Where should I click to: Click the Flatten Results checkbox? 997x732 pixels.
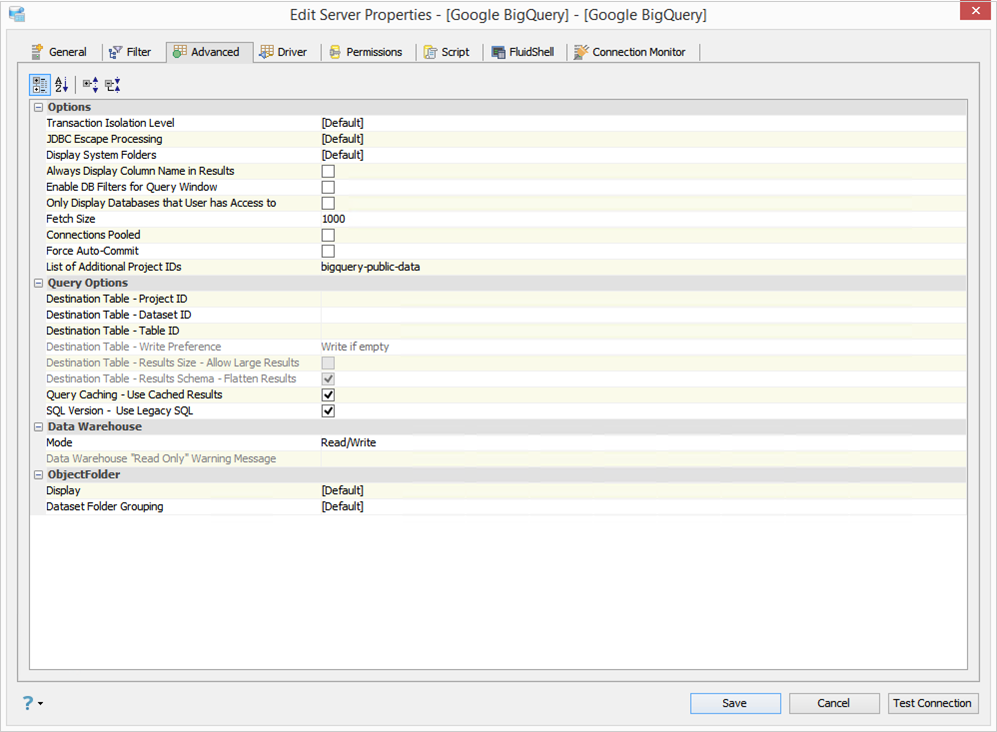pyautogui.click(x=328, y=378)
